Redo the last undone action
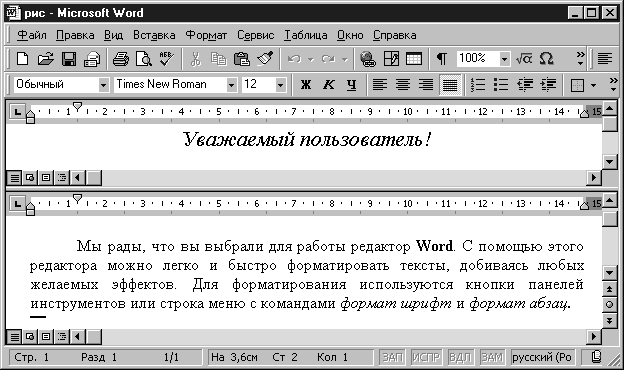Screen dimensions: 624x370 pyautogui.click(x=329, y=59)
